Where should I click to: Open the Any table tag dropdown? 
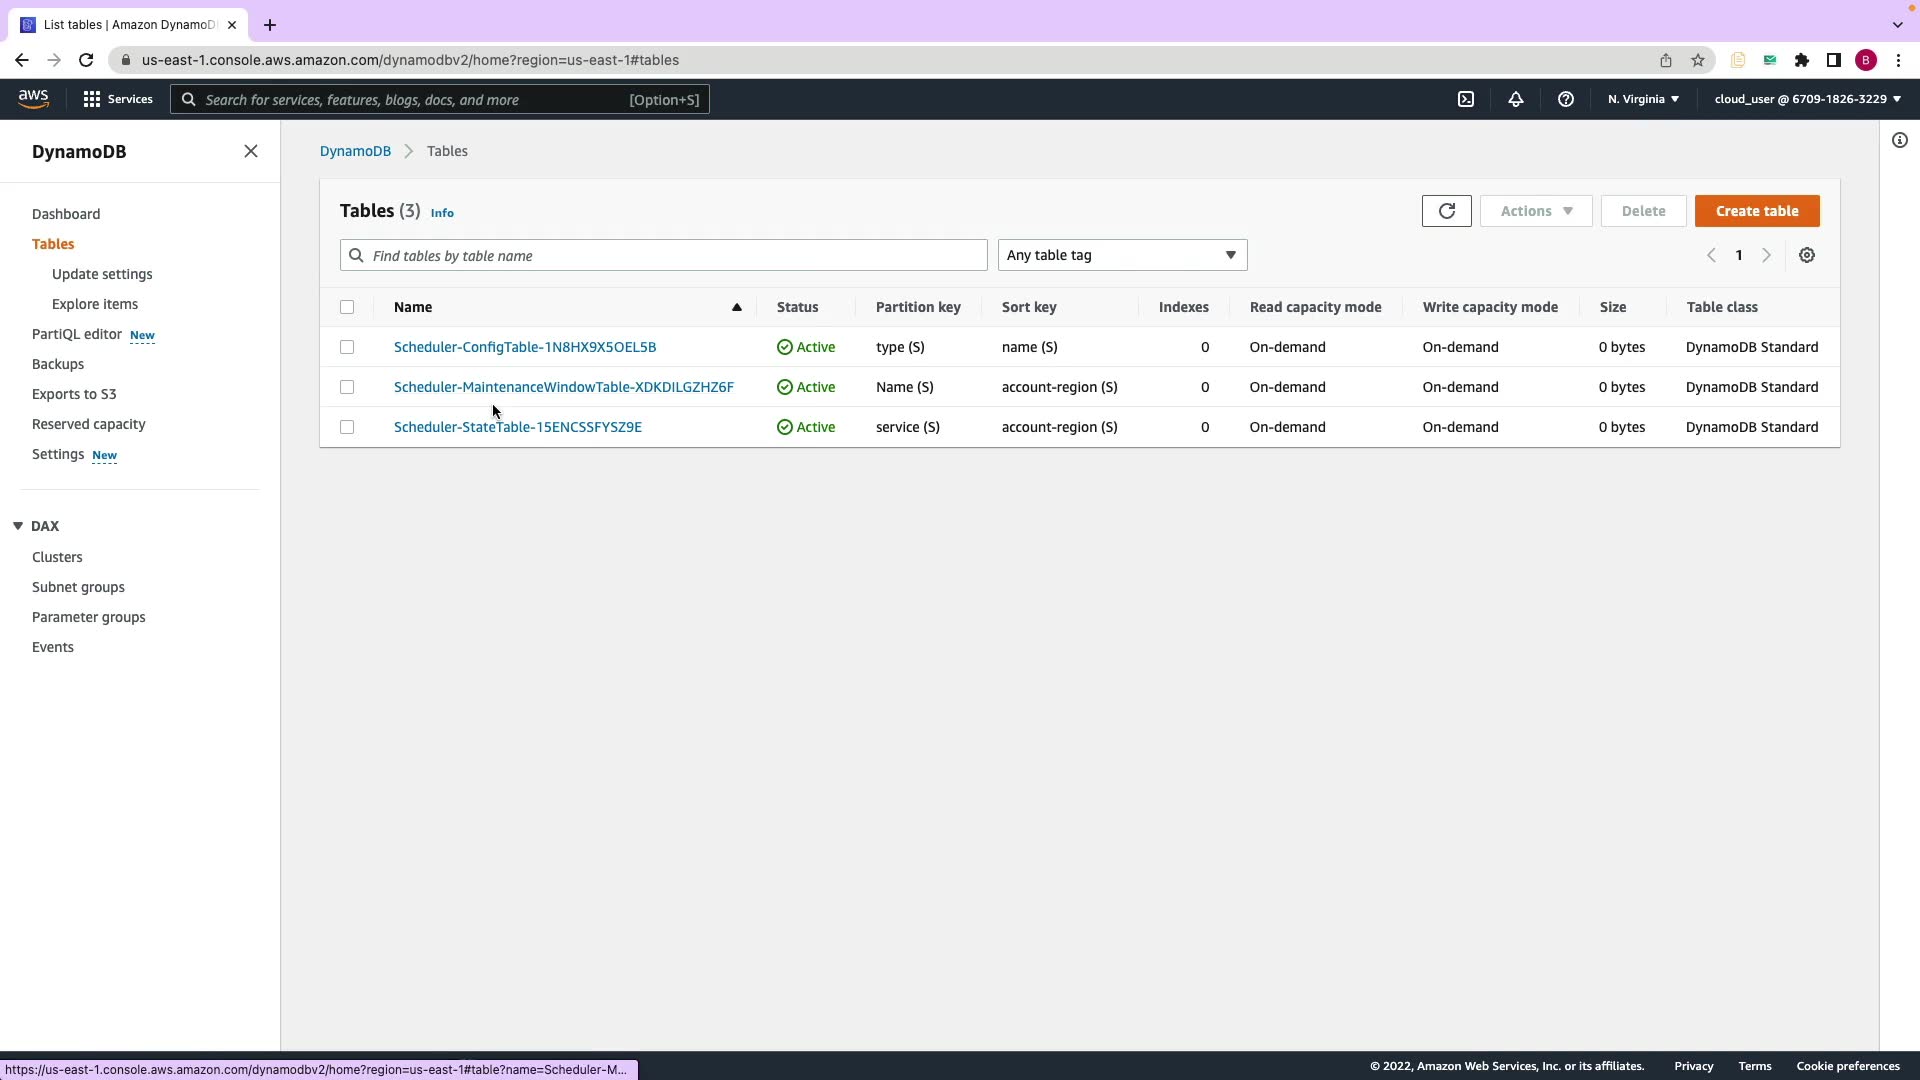tap(1121, 255)
